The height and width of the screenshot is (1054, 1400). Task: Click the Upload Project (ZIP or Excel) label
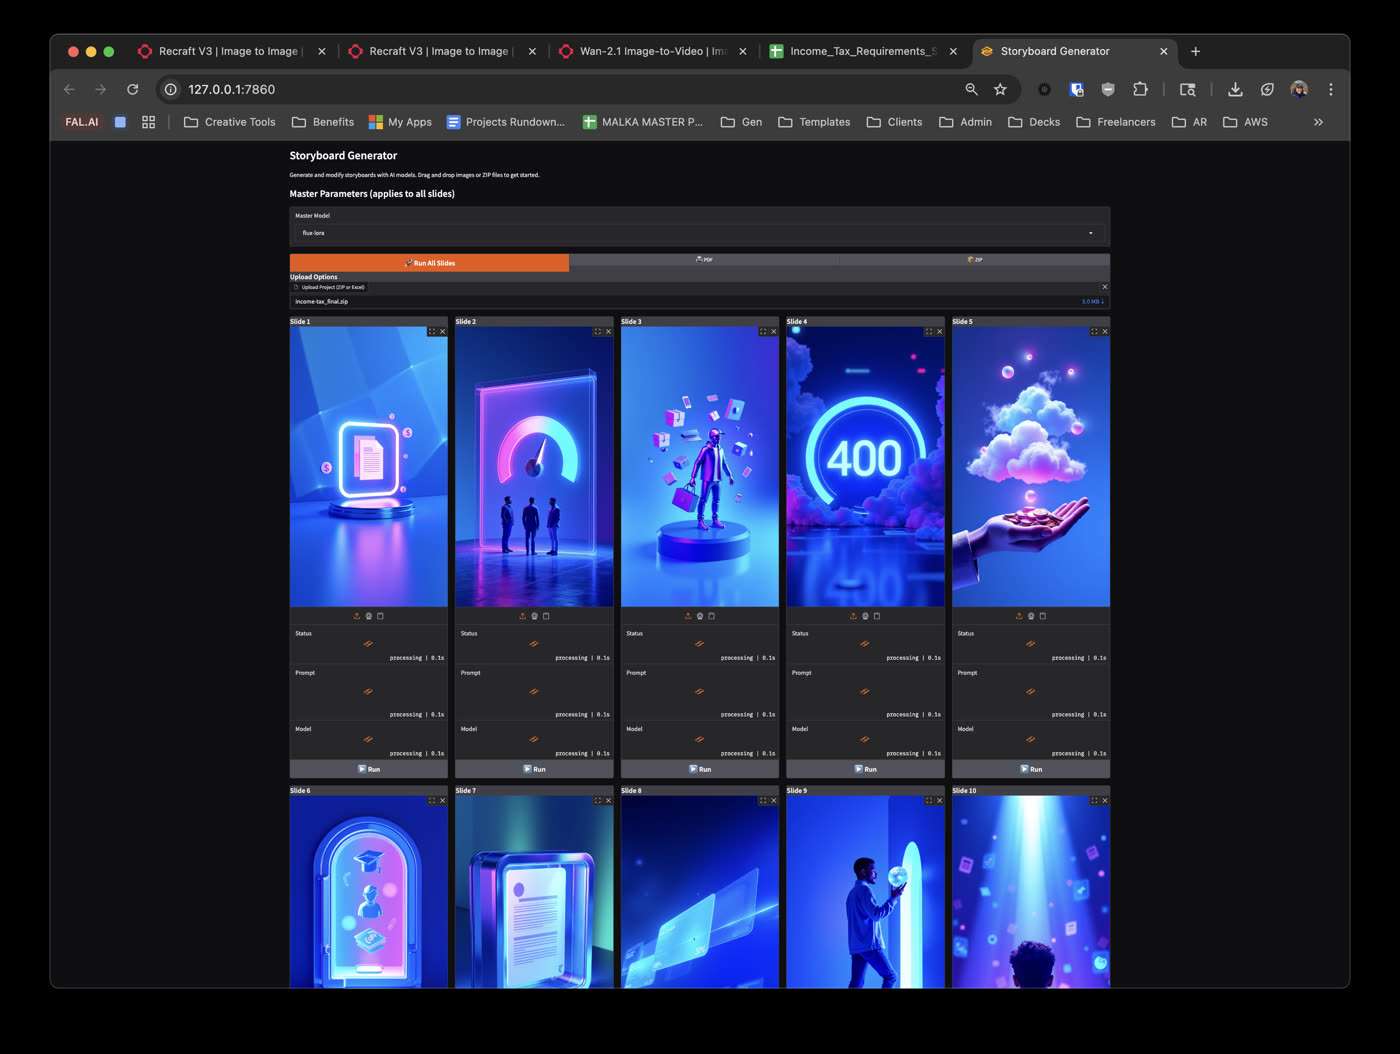[x=330, y=287]
